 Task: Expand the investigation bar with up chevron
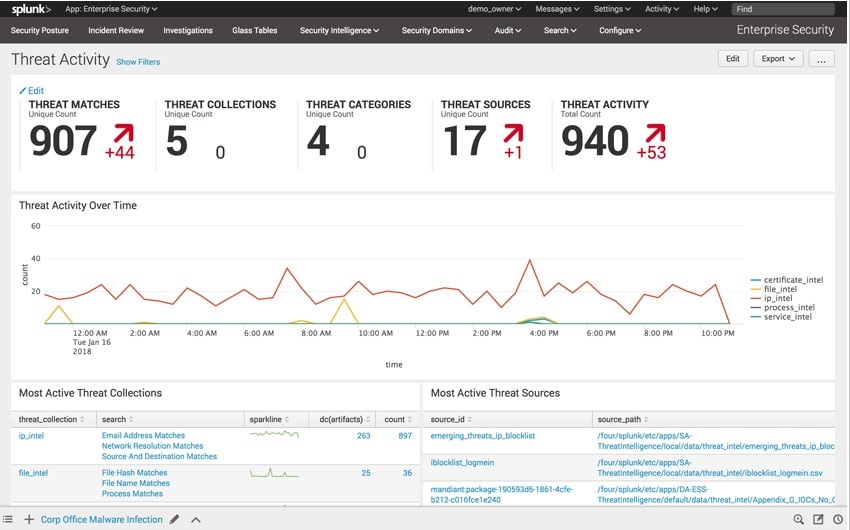196,520
